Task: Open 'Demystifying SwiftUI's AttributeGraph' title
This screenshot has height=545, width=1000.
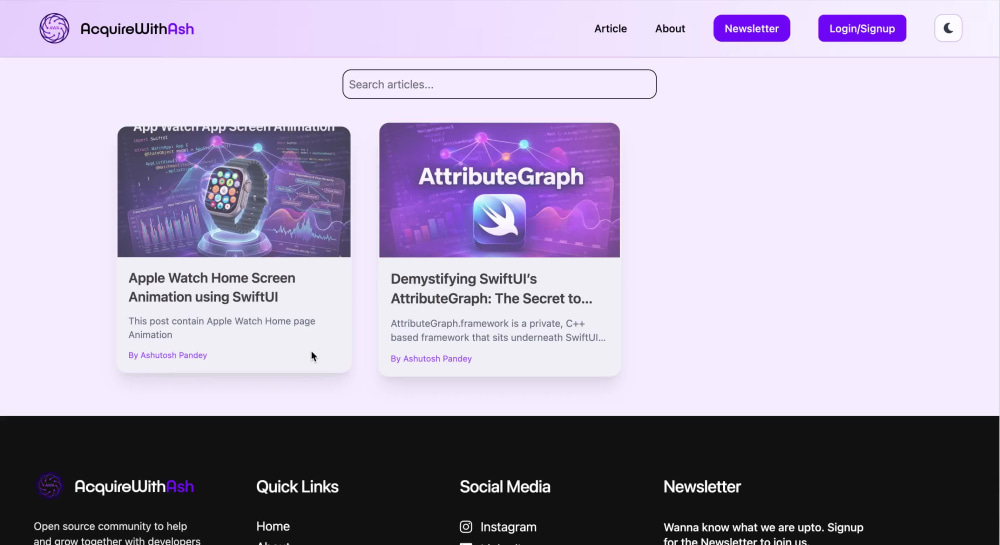Action: (x=492, y=289)
